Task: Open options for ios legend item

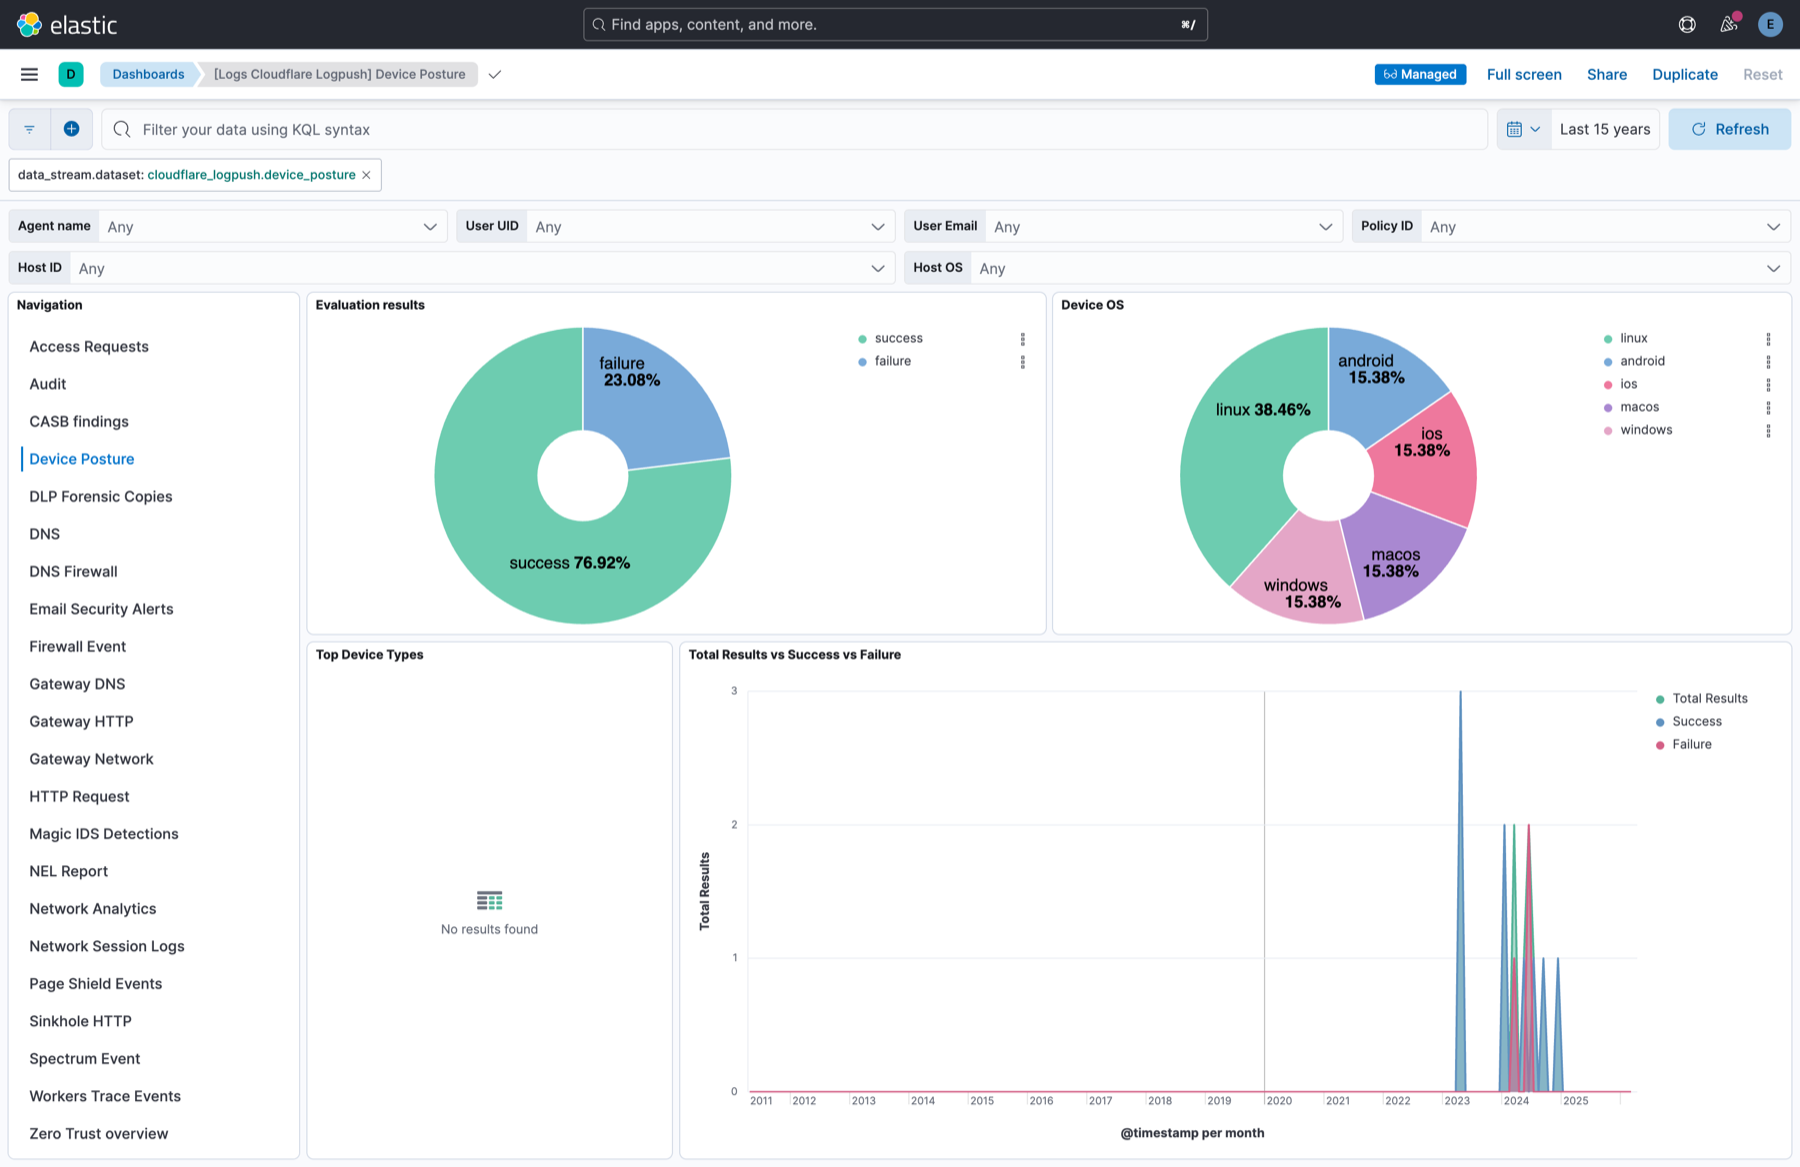Action: [1768, 385]
